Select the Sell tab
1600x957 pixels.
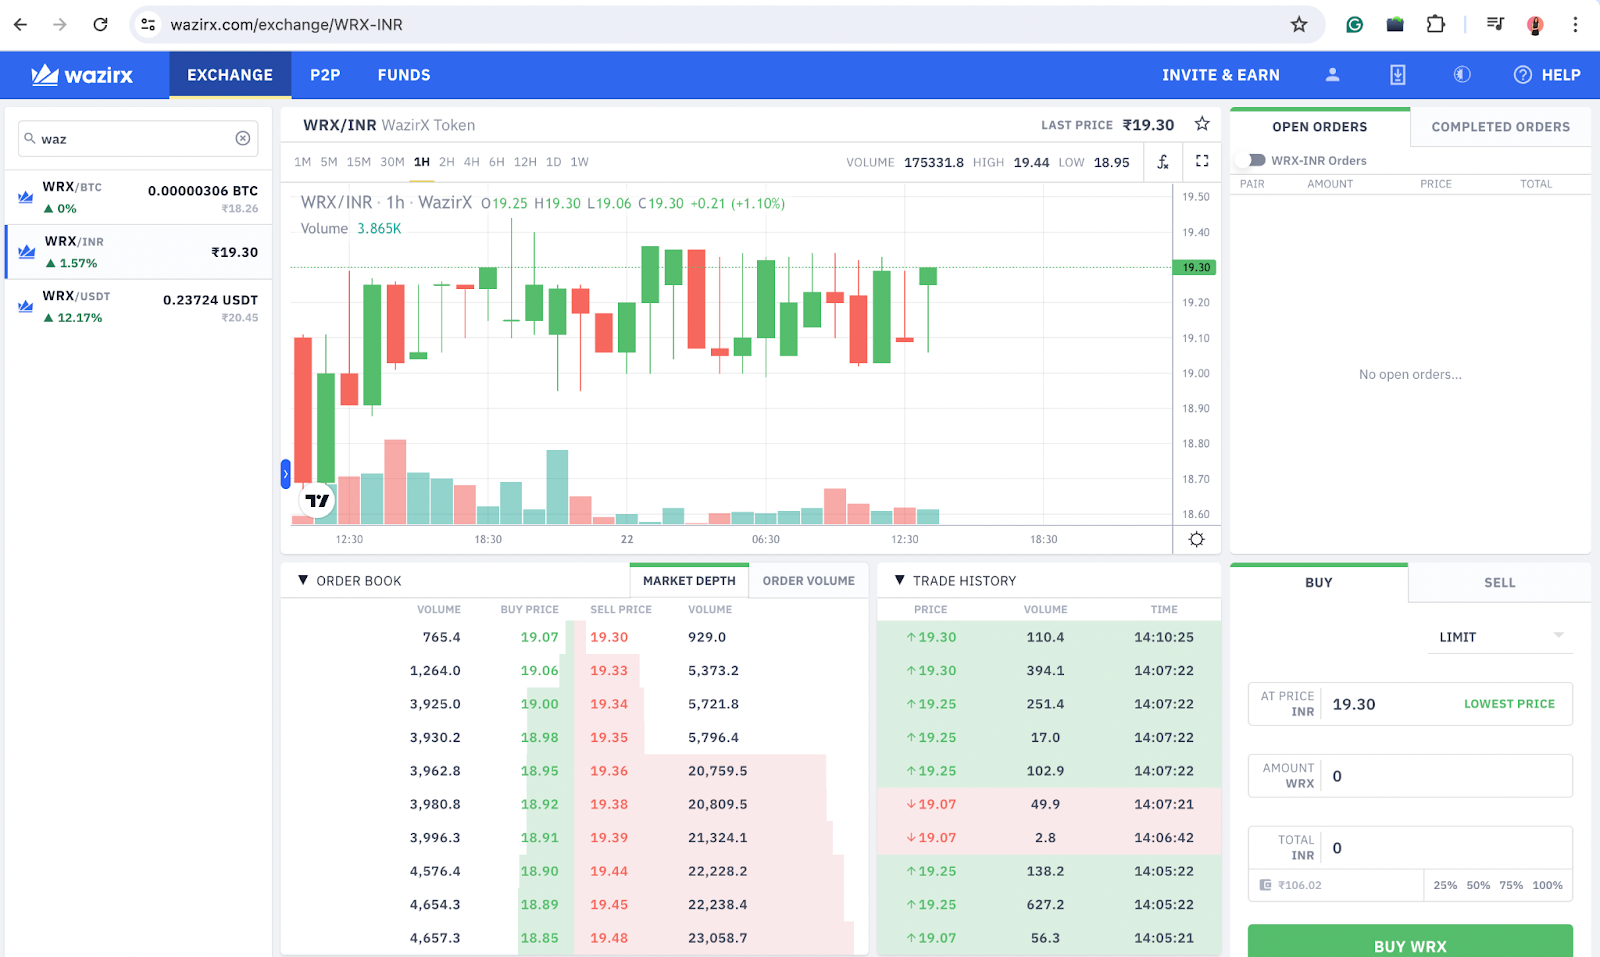pos(1500,582)
